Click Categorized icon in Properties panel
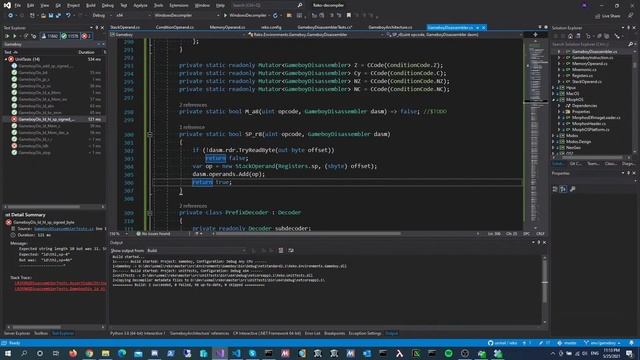 pos(556,189)
